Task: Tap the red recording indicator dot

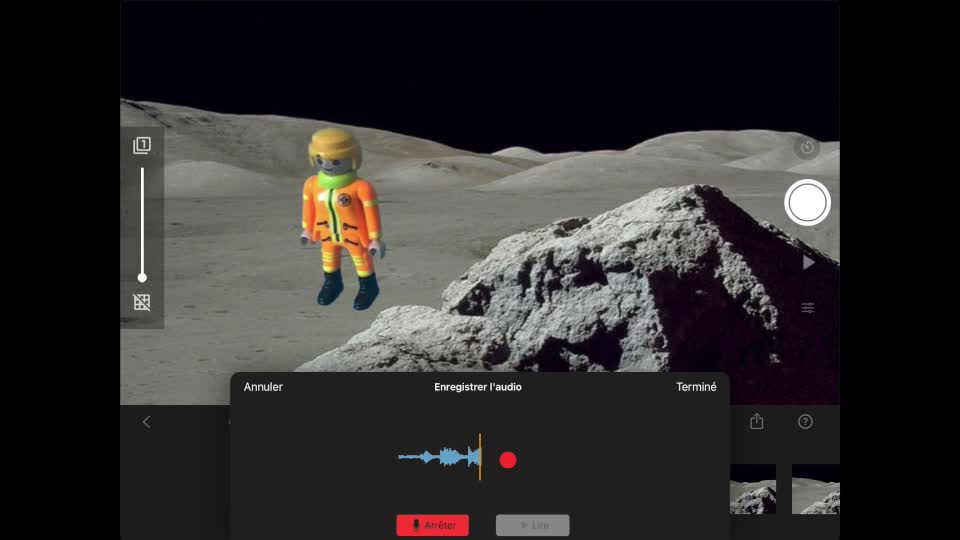Action: point(508,460)
